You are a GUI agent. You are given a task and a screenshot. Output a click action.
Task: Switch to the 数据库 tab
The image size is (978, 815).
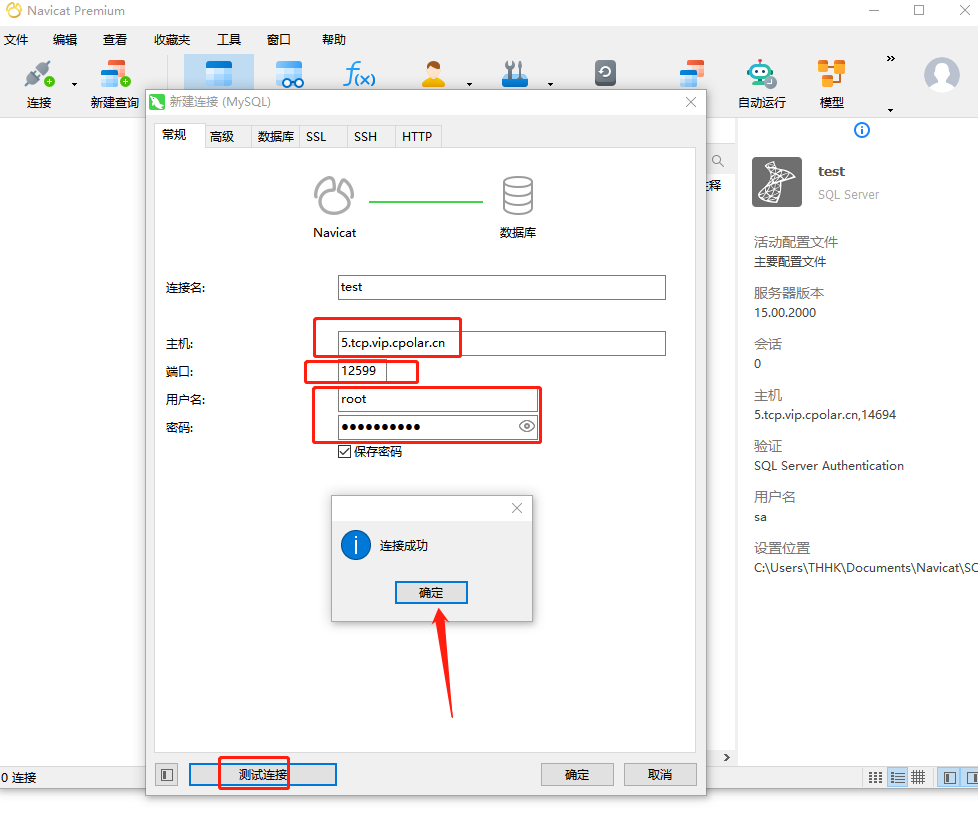[276, 137]
